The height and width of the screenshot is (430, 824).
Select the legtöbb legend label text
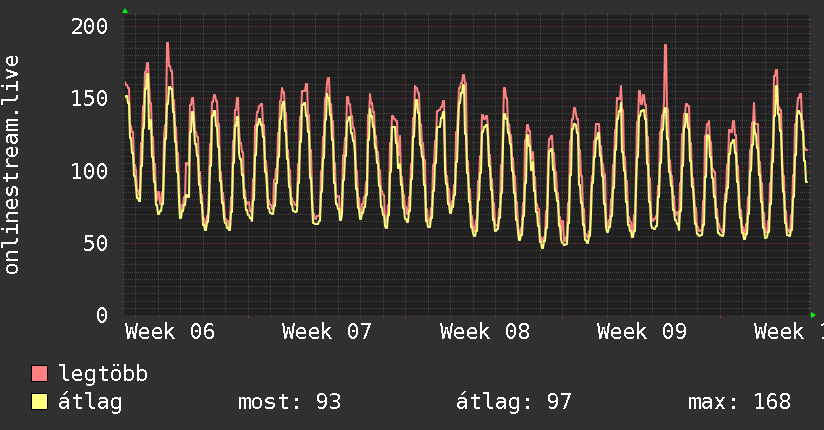[x=103, y=374]
